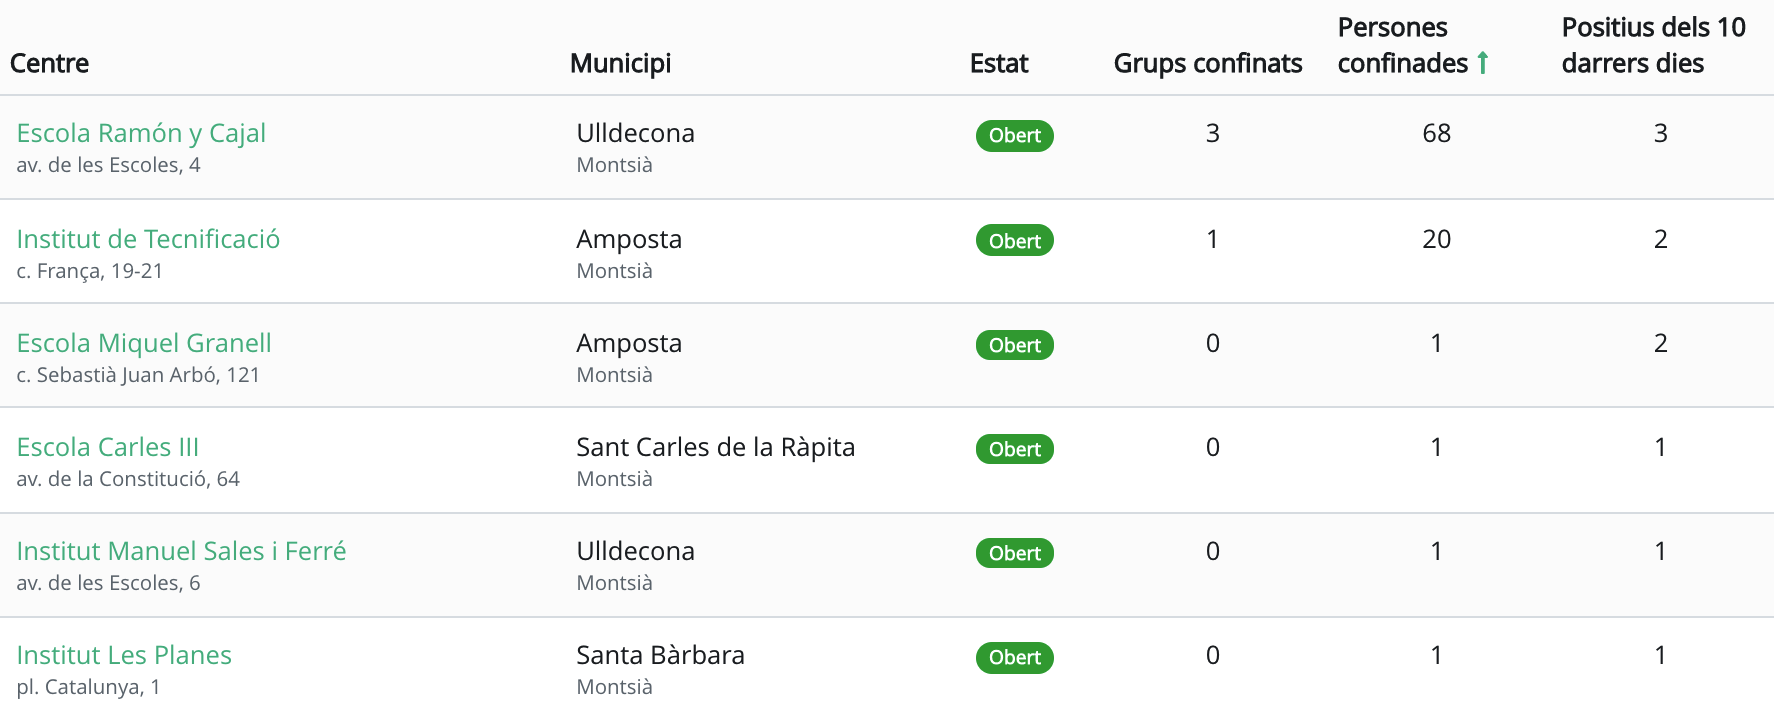This screenshot has width=1774, height=714.
Task: Open the Institut Manuel Sales i Ferré link
Action: pos(181,551)
